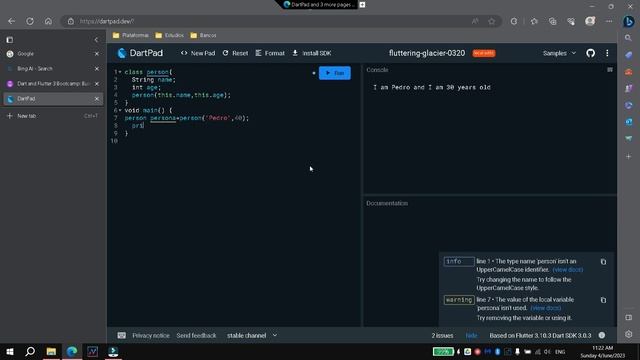Open the sidebar search icon
This screenshot has height=360, width=640.
(629, 38)
